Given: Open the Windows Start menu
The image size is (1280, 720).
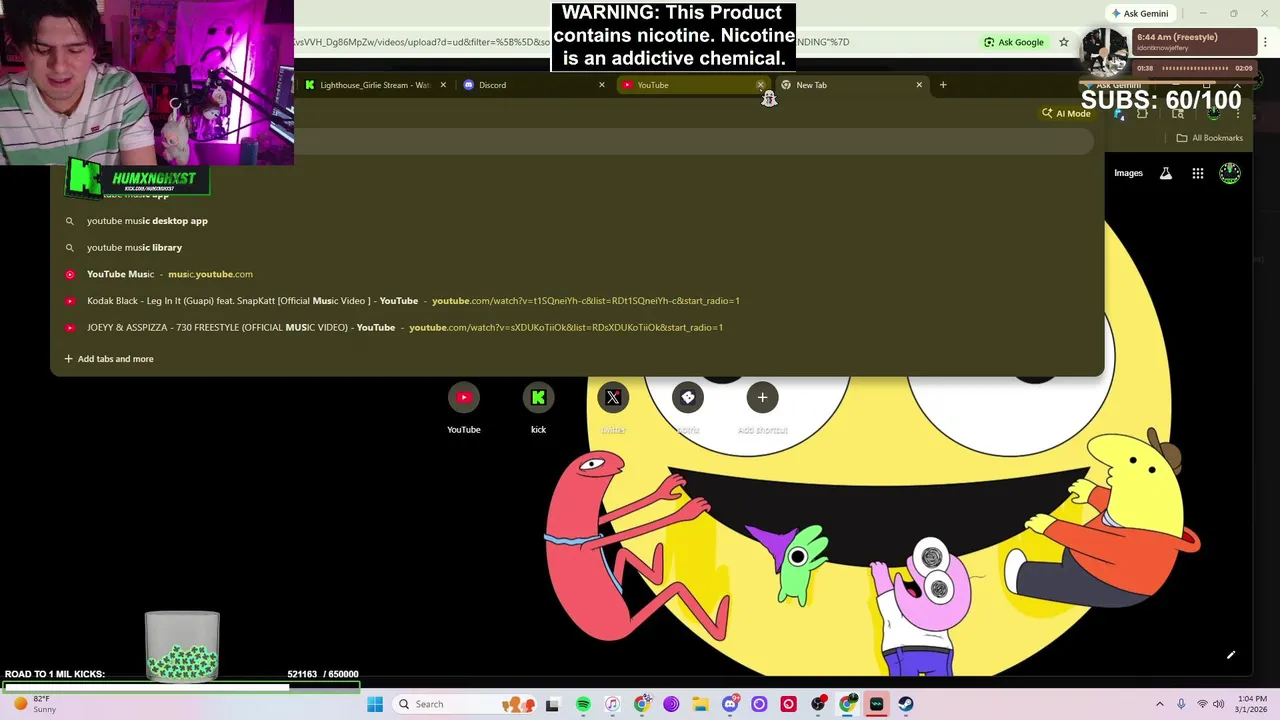Looking at the screenshot, I should point(375,704).
